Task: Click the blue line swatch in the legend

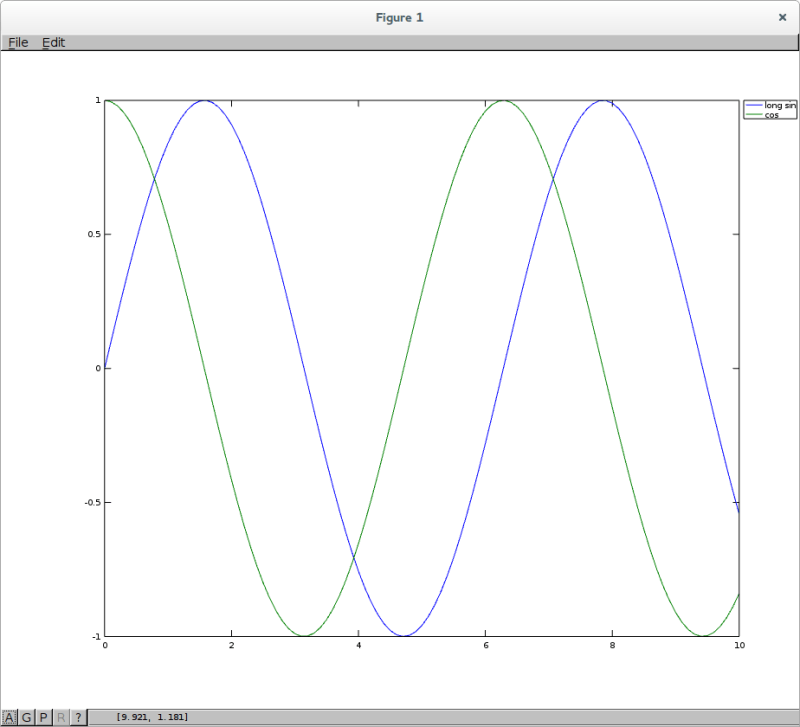Action: pos(753,103)
